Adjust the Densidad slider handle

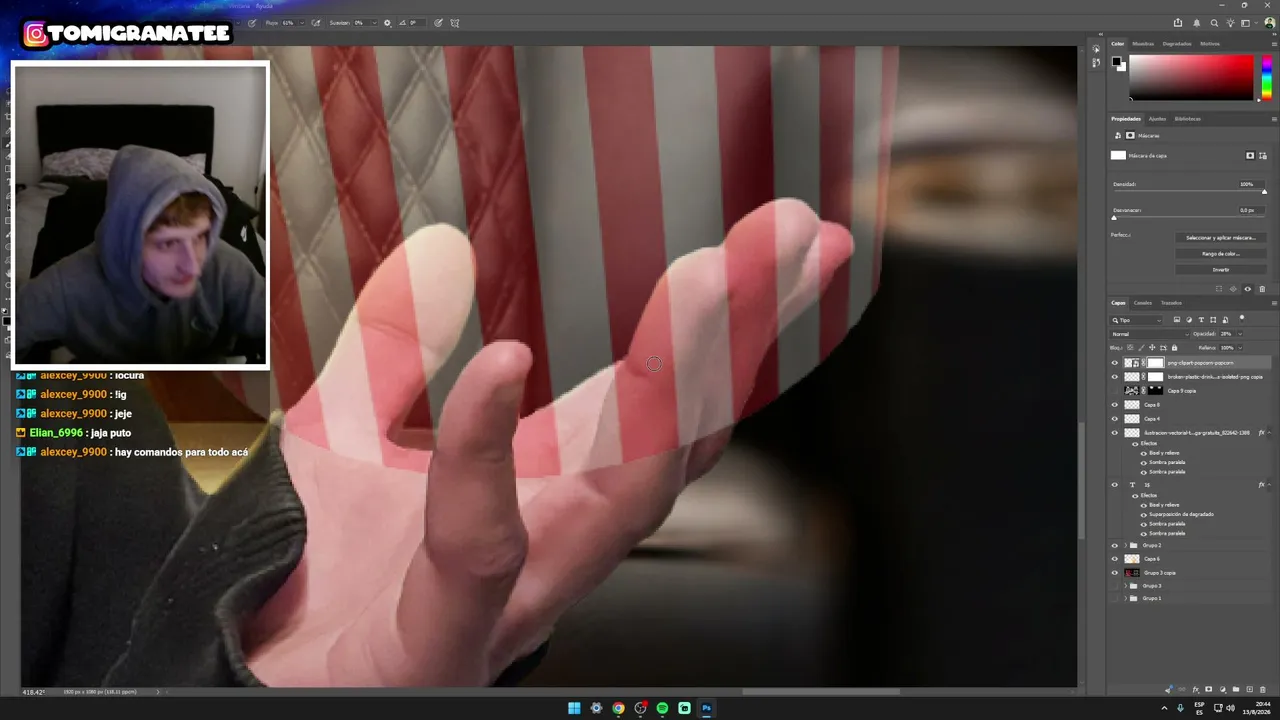pyautogui.click(x=1264, y=192)
